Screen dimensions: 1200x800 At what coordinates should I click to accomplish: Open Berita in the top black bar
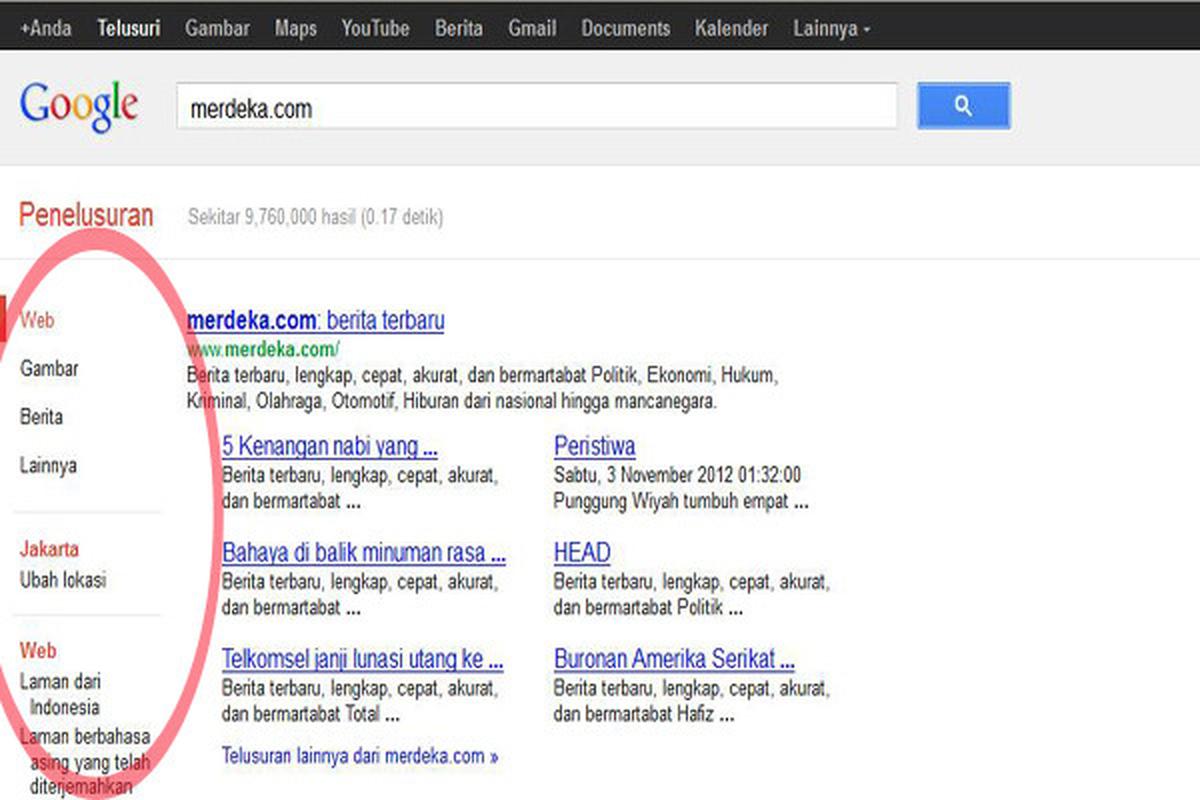tap(458, 29)
